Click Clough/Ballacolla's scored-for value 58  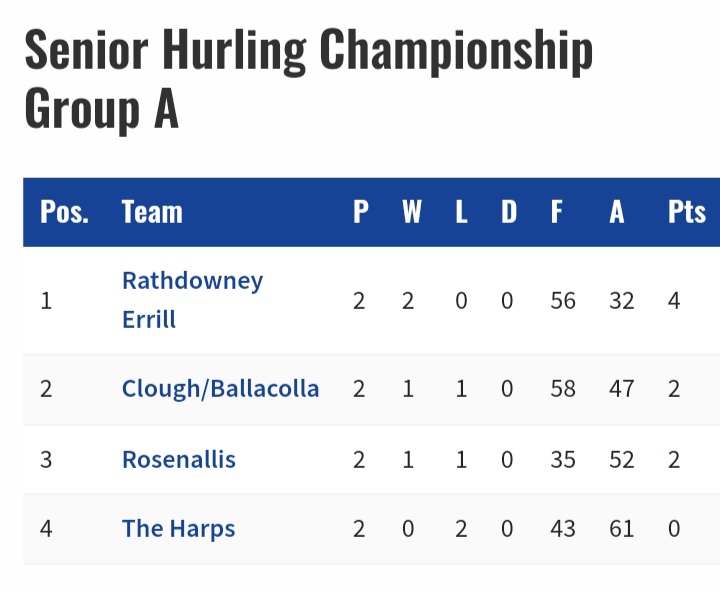(563, 389)
